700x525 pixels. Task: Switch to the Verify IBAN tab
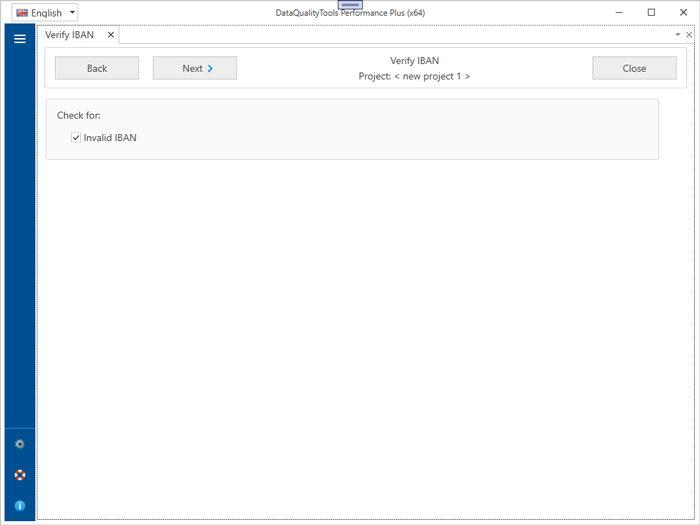point(69,35)
